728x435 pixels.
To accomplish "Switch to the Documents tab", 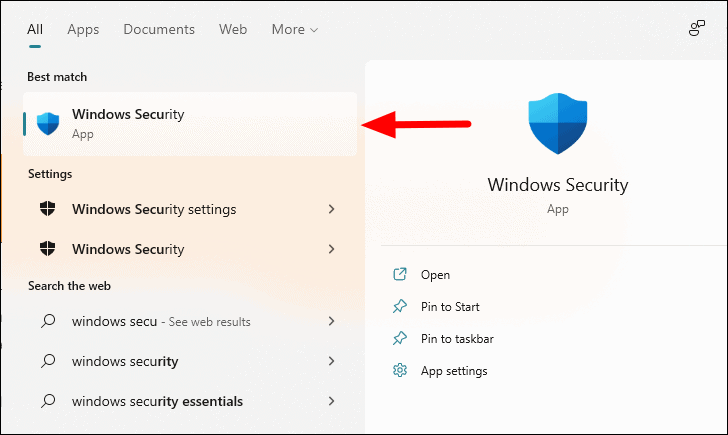I will coord(159,29).
